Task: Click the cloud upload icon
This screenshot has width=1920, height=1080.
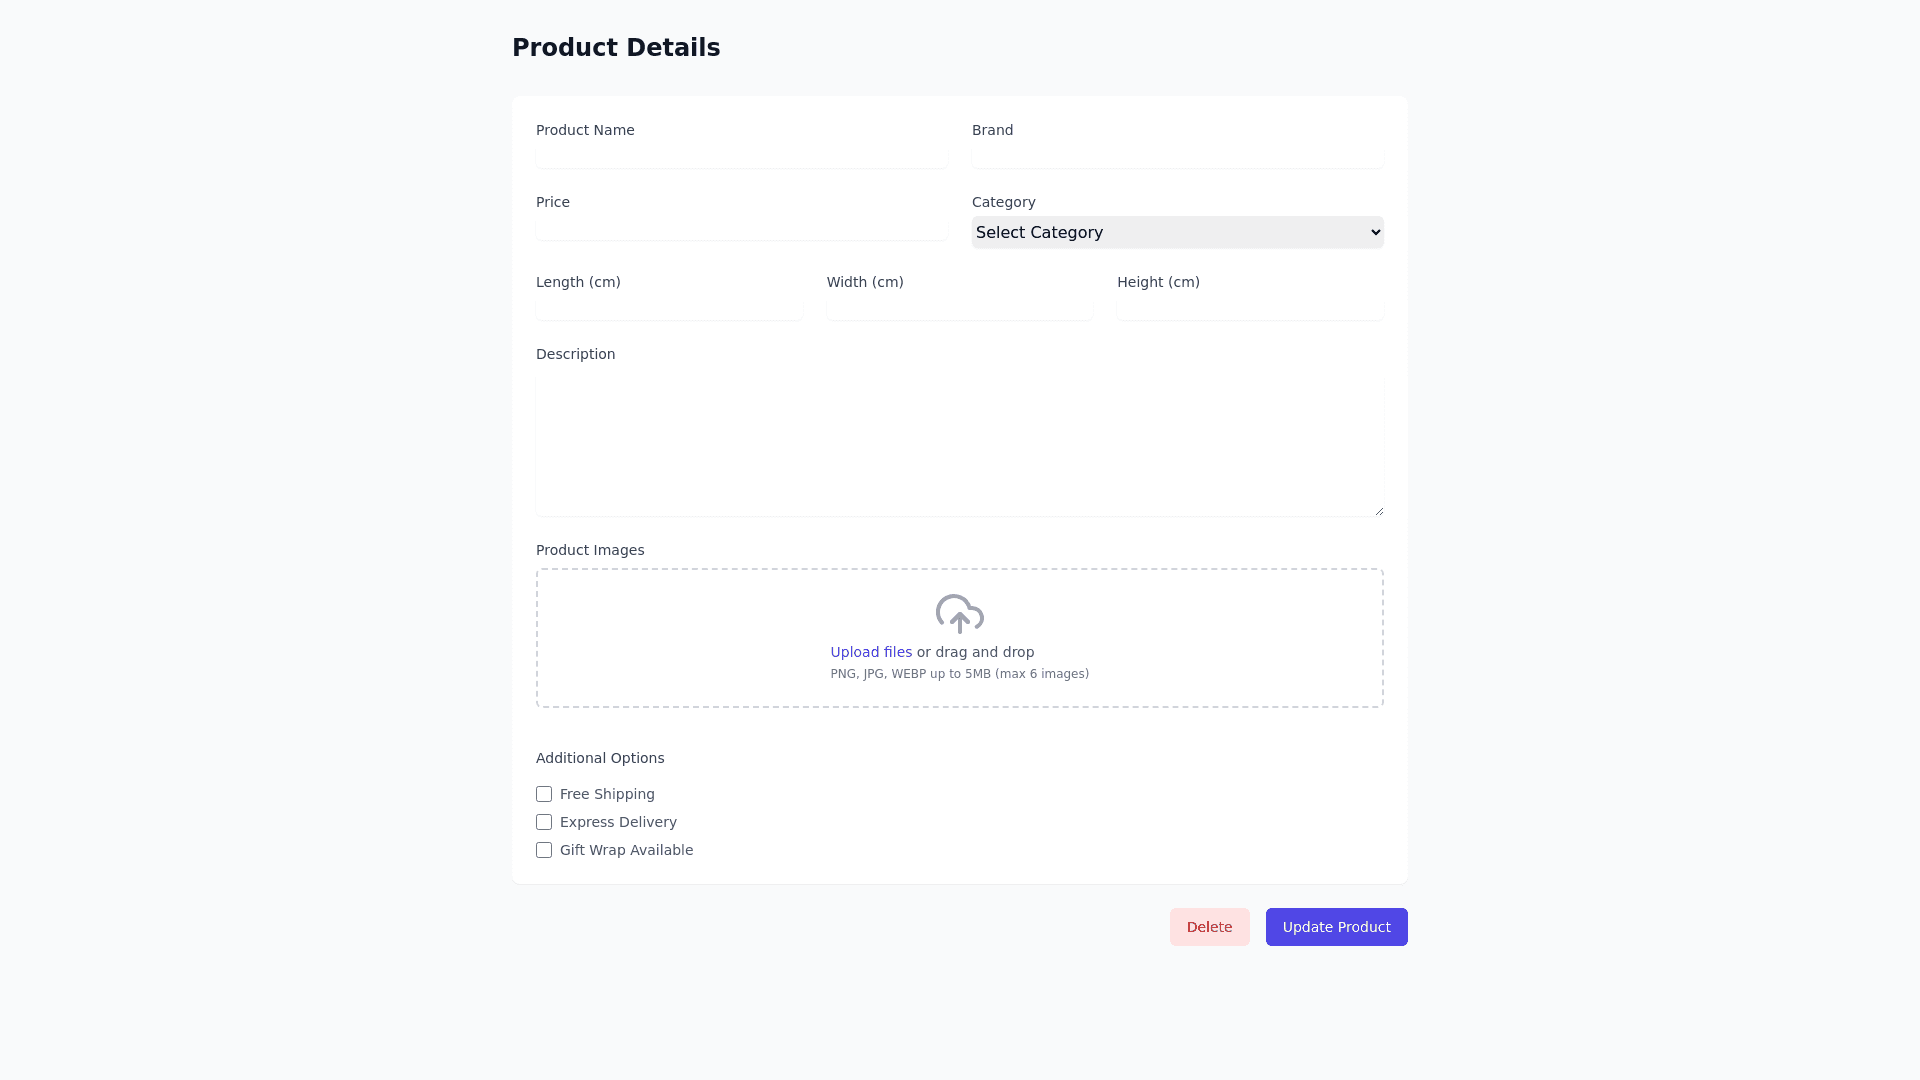Action: point(959,614)
